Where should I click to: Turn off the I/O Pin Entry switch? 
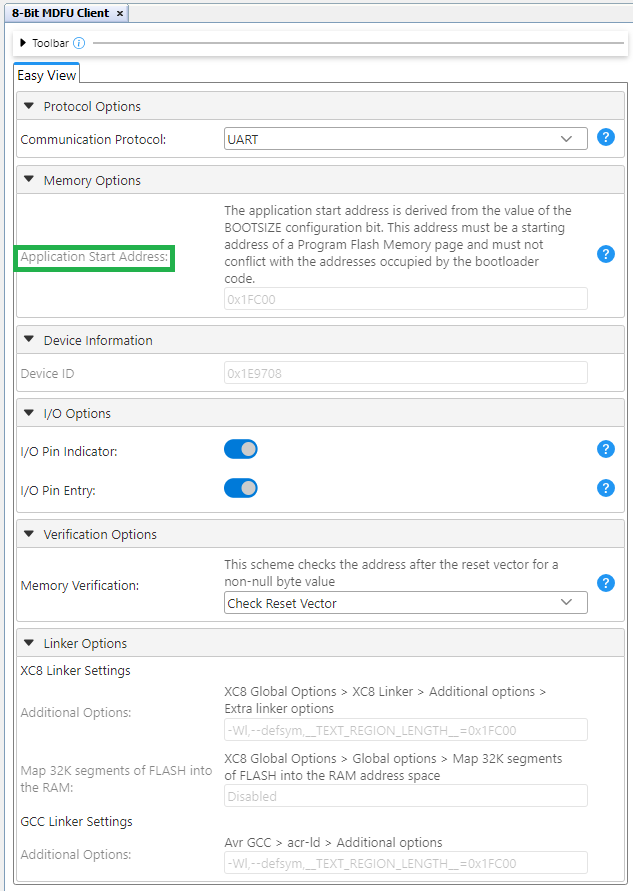(241, 488)
